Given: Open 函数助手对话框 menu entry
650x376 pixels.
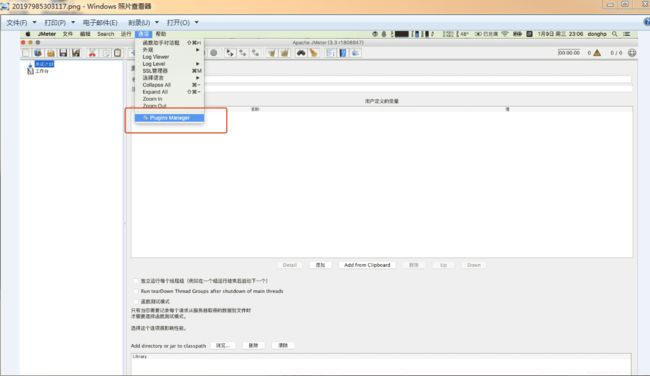Looking at the screenshot, I should coord(169,43).
